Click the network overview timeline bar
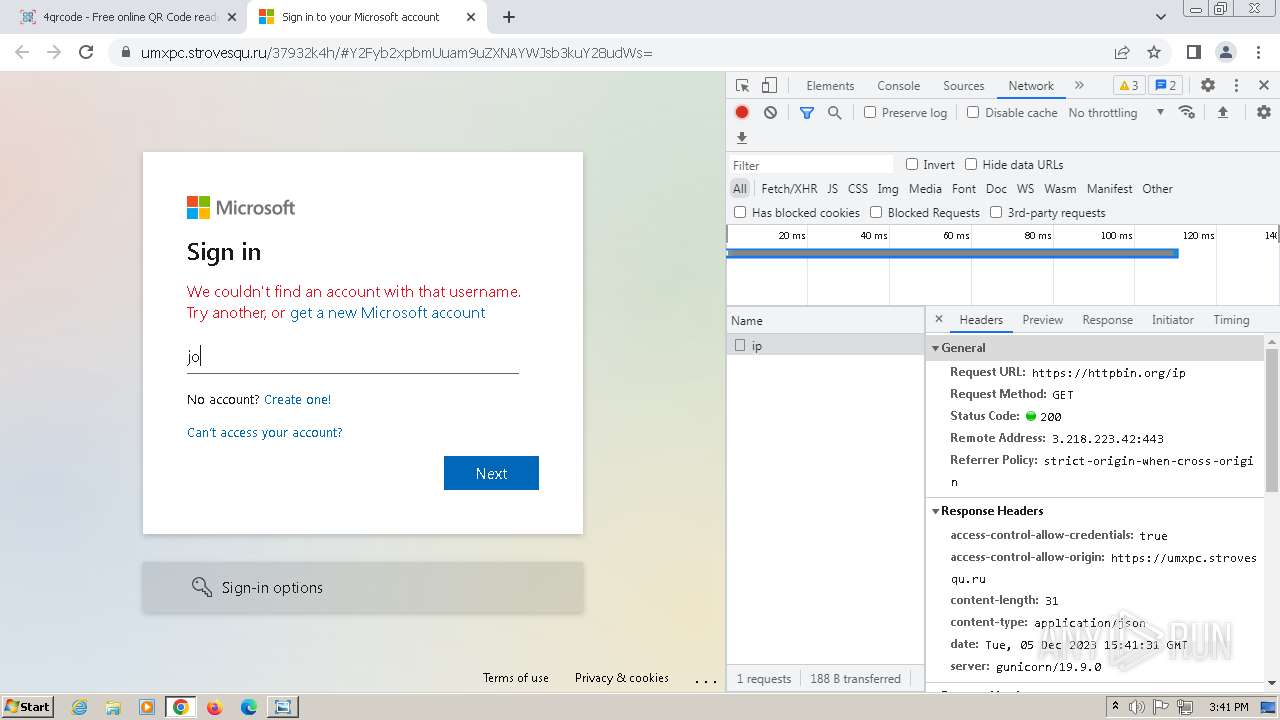This screenshot has height=720, width=1280. click(952, 253)
